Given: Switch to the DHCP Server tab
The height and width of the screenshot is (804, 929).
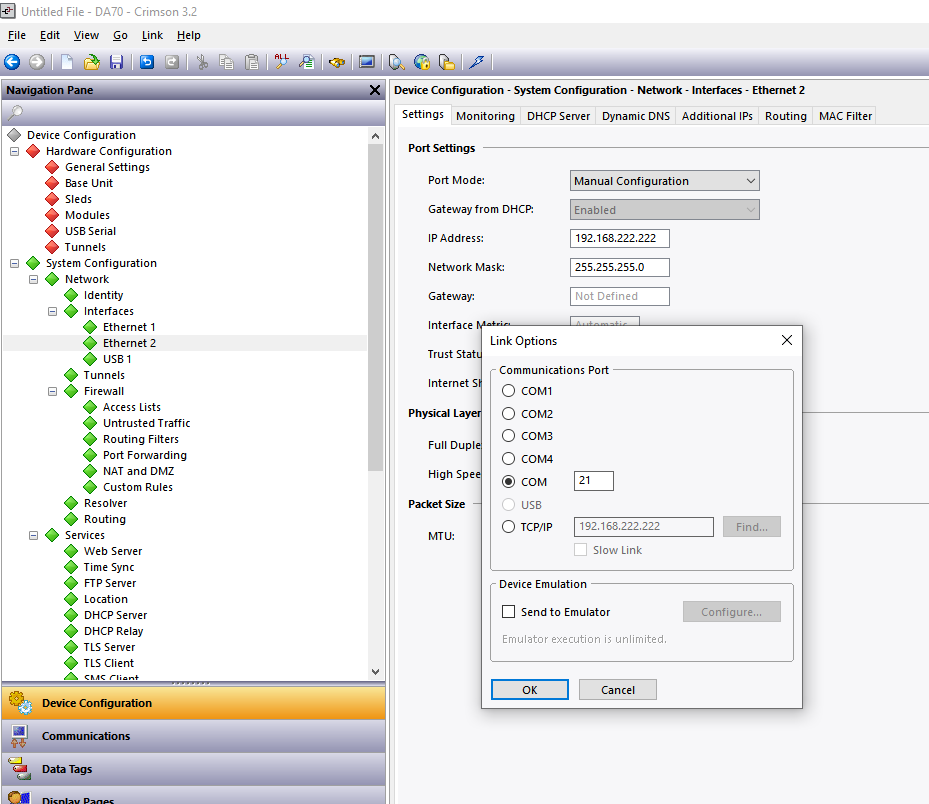Looking at the screenshot, I should [558, 116].
